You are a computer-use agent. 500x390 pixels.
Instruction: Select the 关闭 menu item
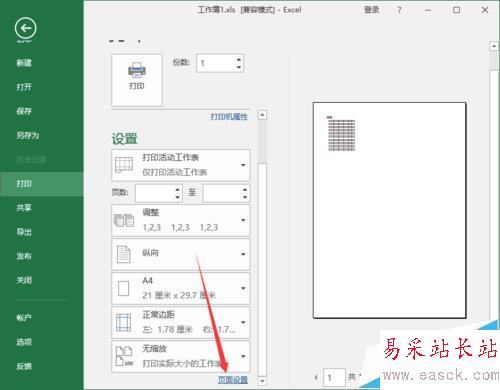[24, 280]
